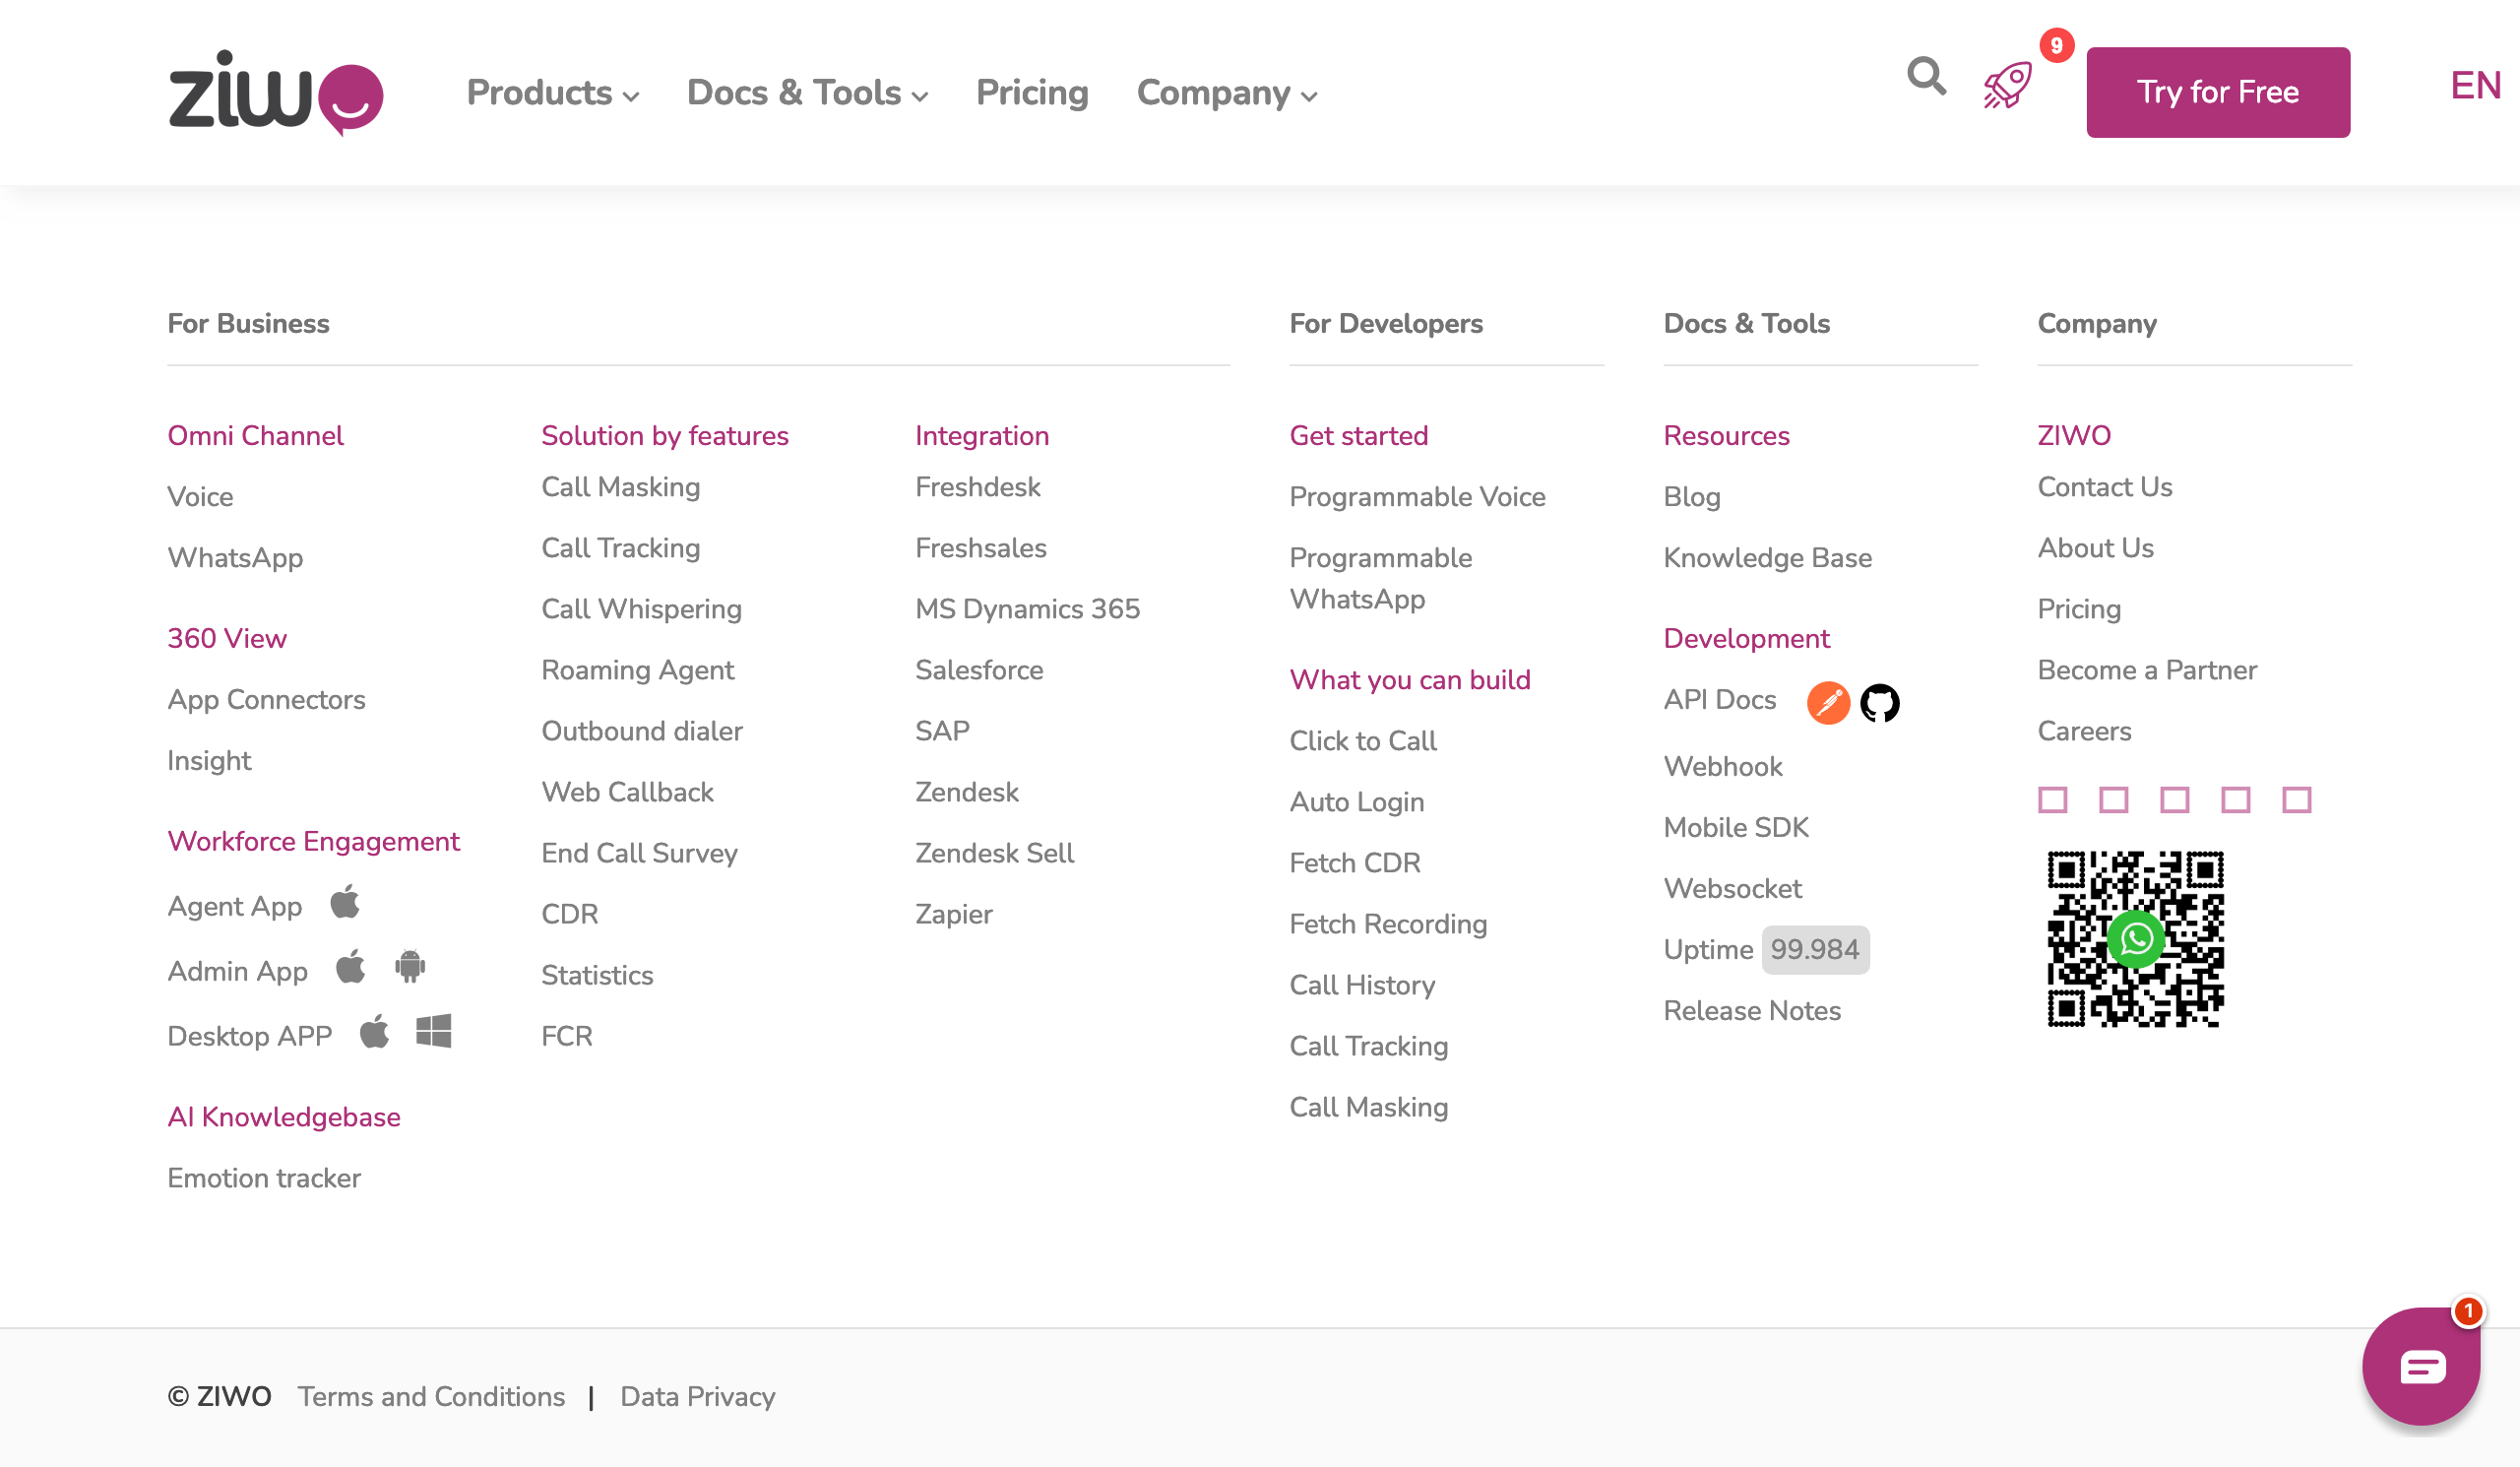Open the Postman icon beside API Docs
The height and width of the screenshot is (1467, 2520).
(1828, 703)
